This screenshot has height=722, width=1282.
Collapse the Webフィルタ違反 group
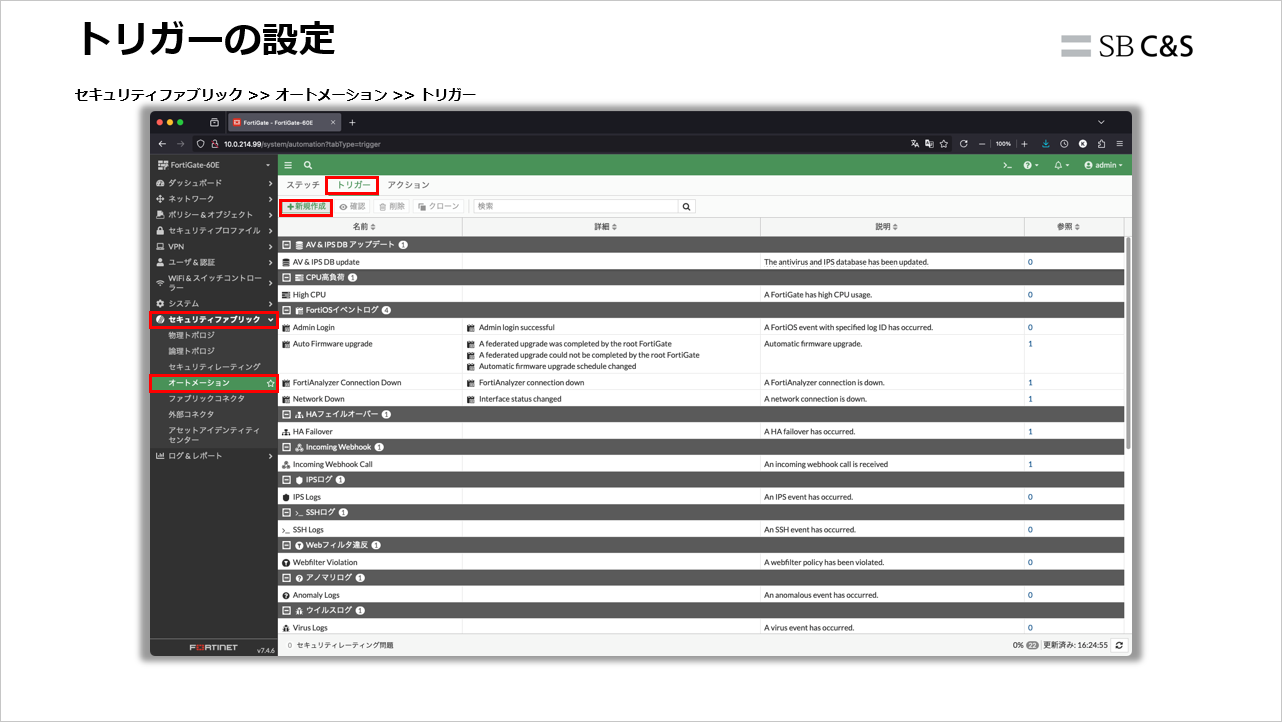[x=286, y=545]
